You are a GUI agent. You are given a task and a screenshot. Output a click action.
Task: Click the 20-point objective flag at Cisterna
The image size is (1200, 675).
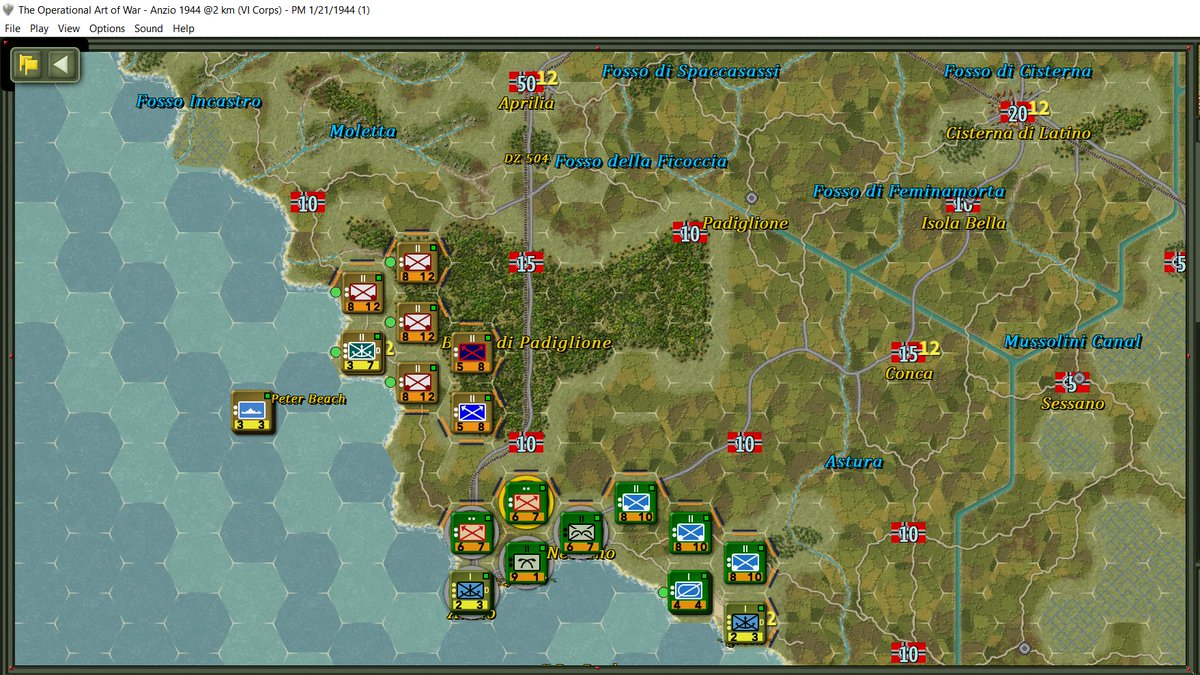(x=1018, y=112)
